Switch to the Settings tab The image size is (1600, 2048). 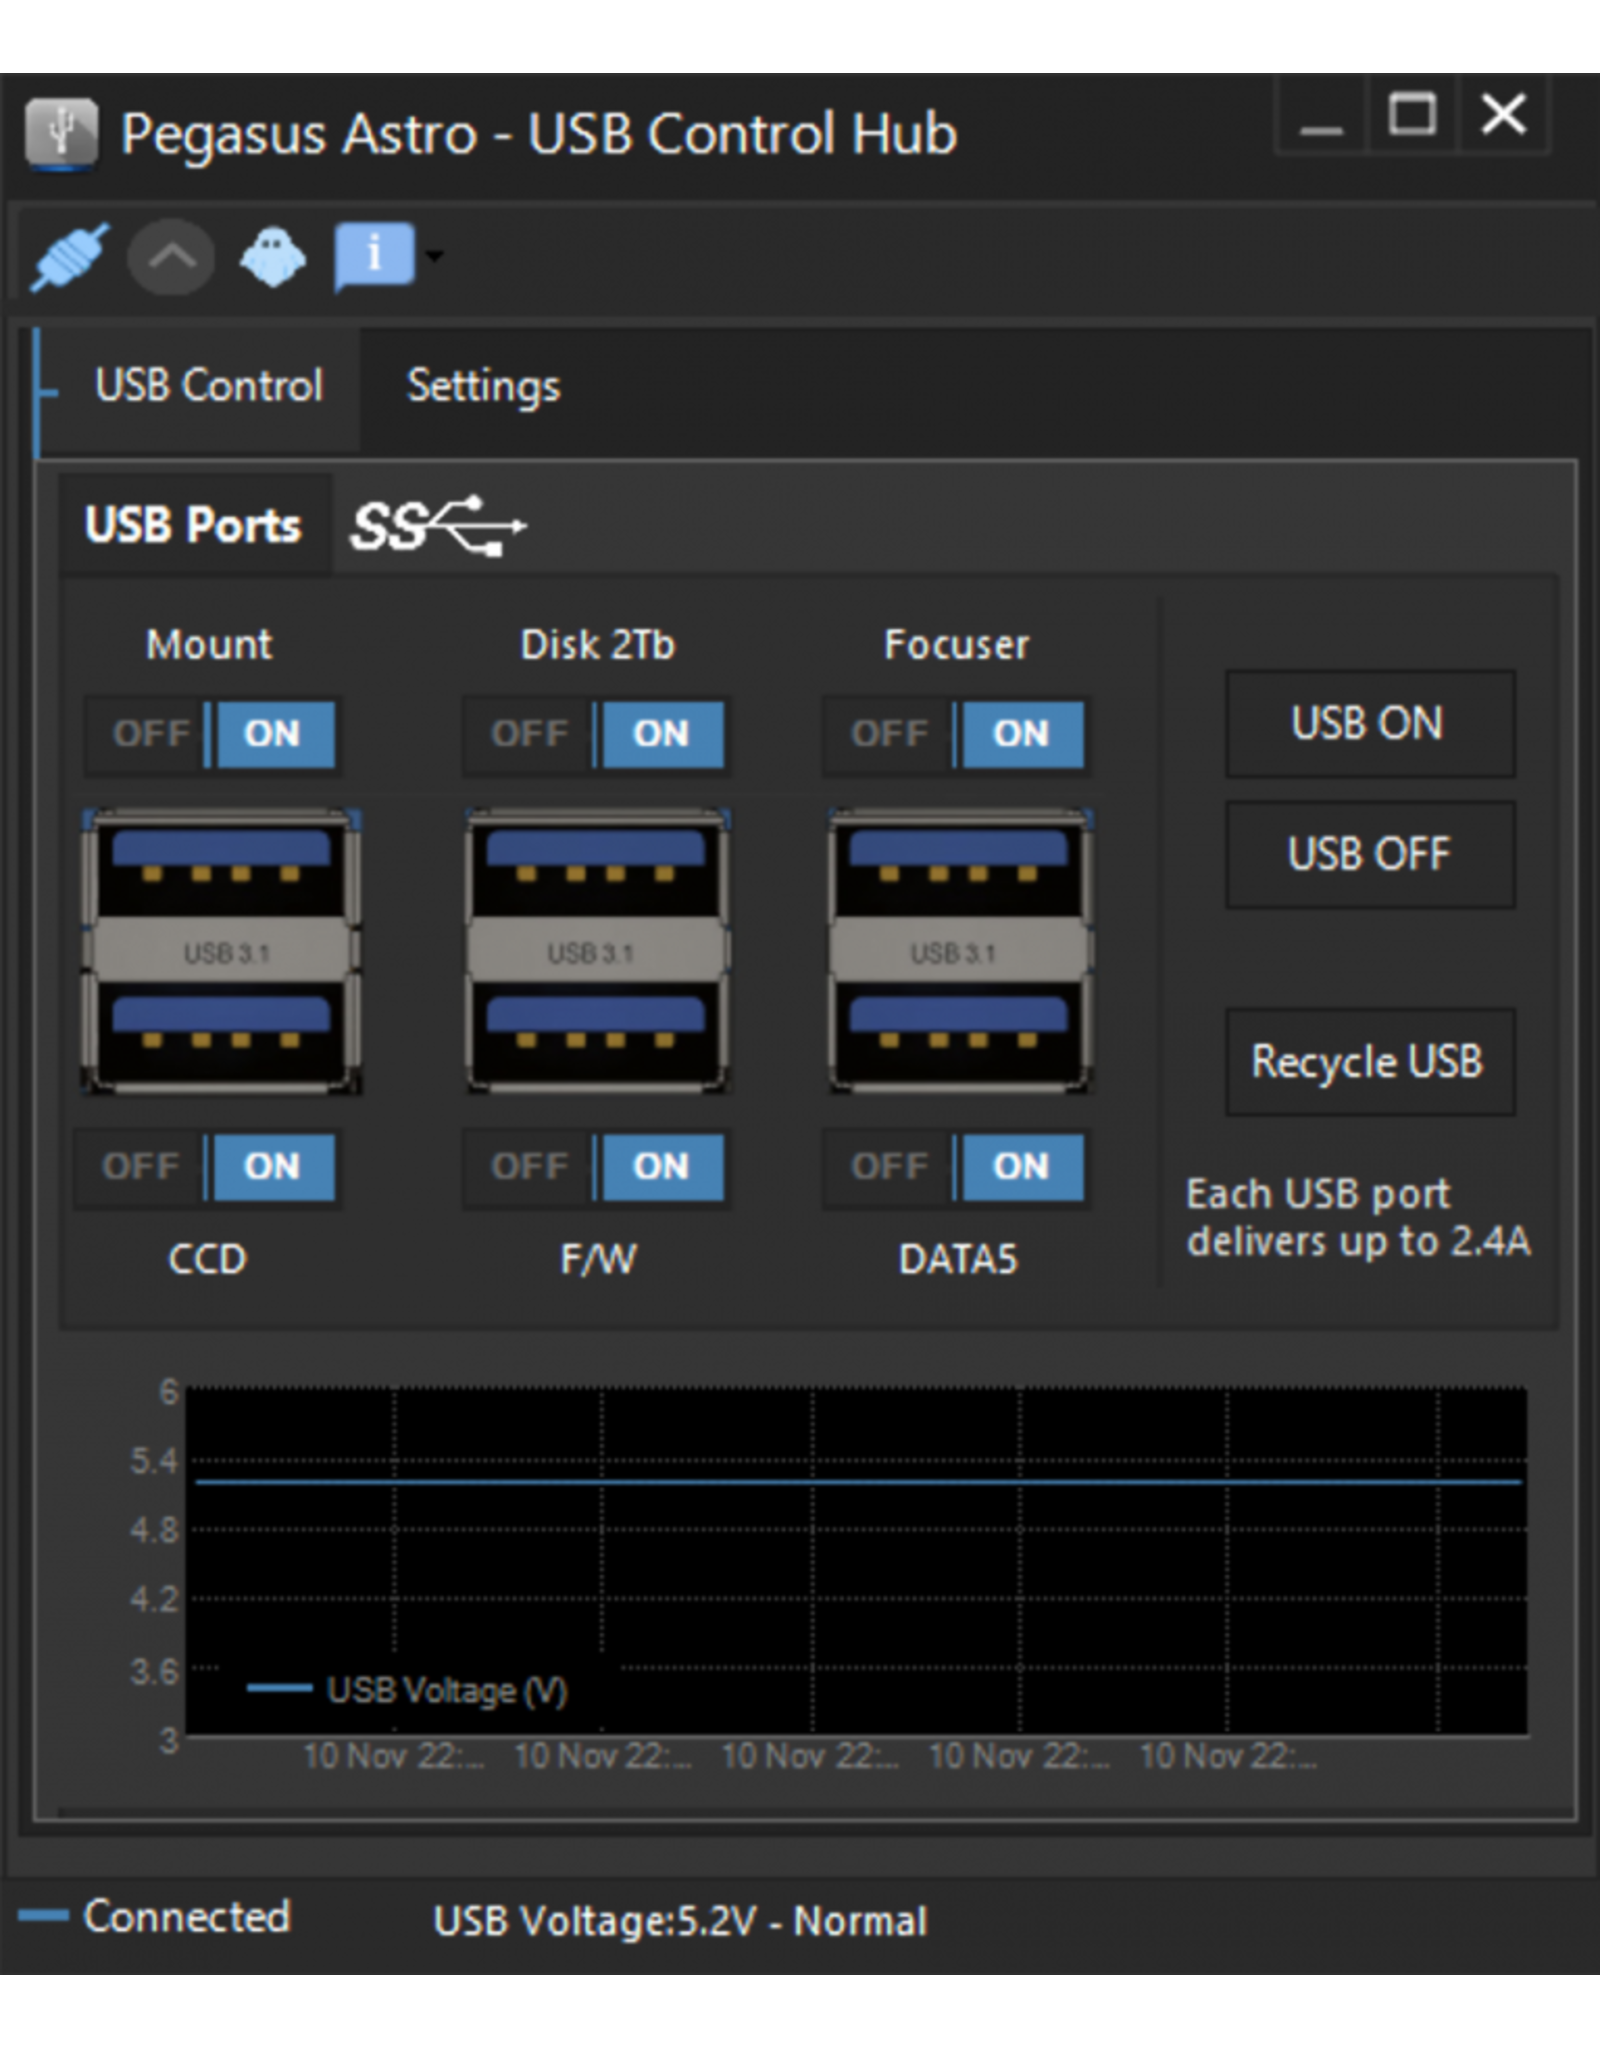pos(483,386)
